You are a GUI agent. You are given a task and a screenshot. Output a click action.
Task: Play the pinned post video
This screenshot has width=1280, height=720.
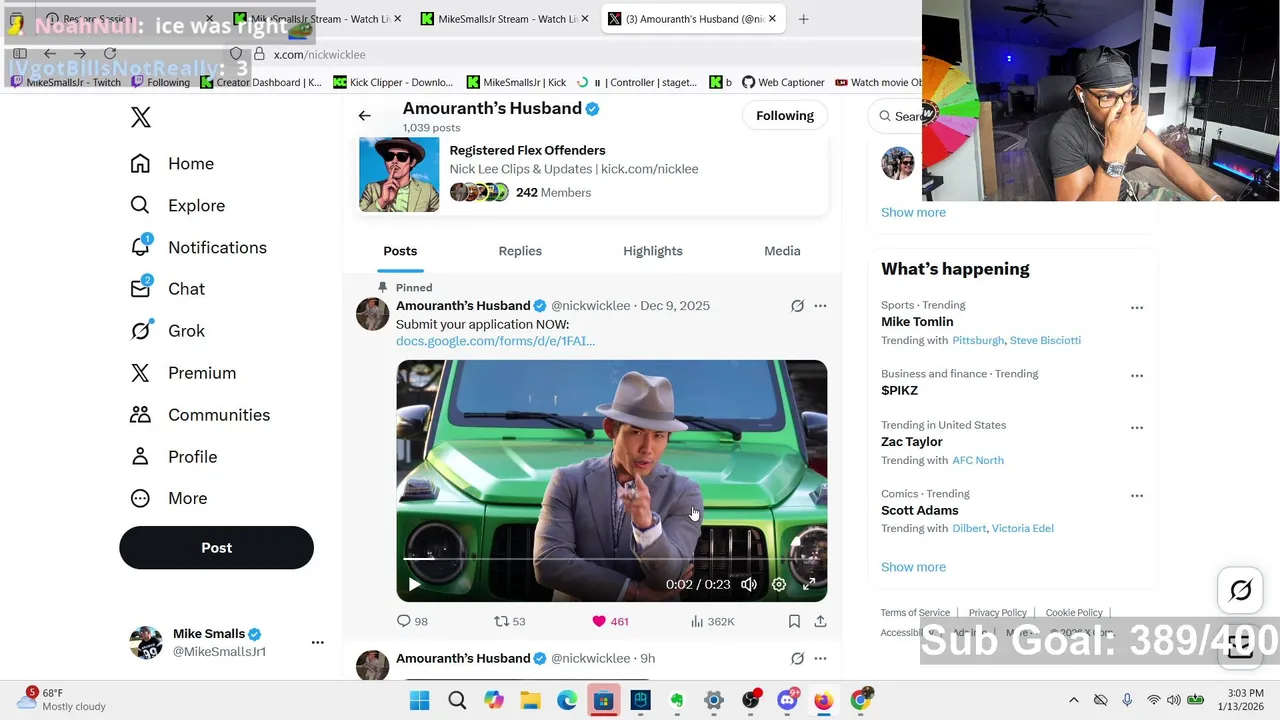pos(414,584)
